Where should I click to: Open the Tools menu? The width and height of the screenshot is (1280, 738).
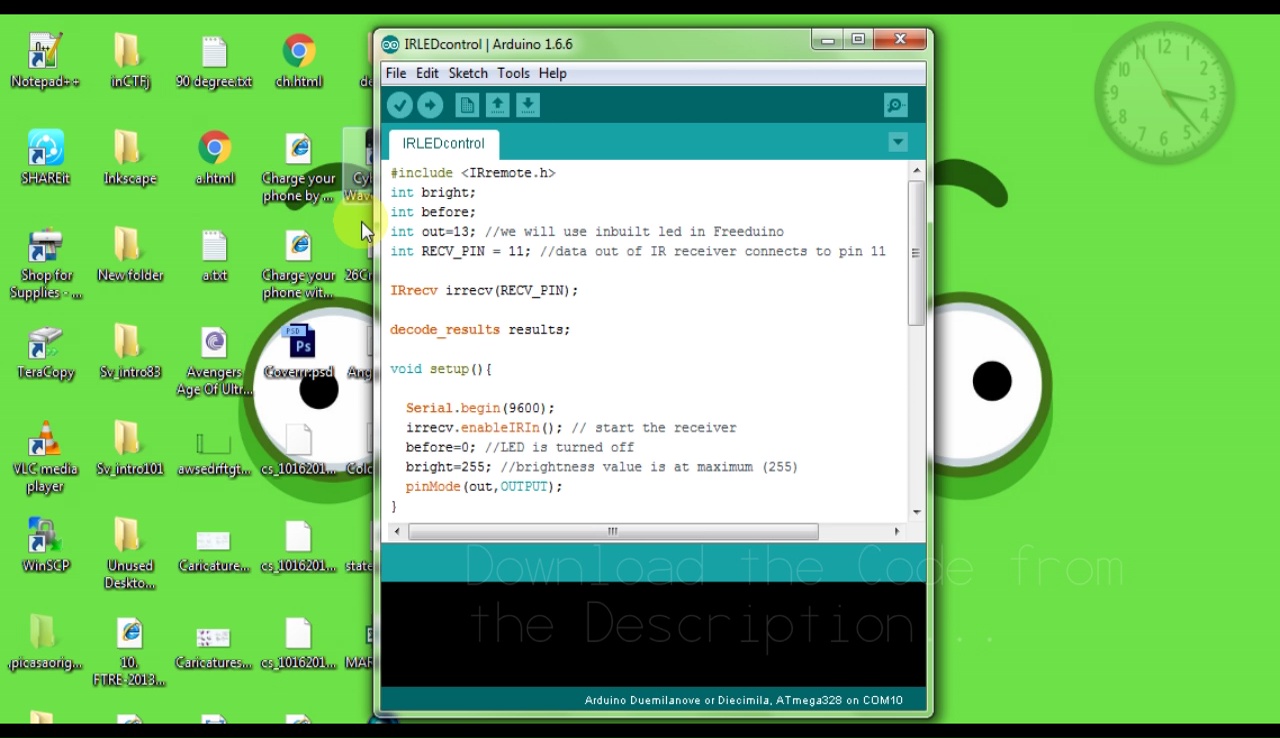pos(513,73)
